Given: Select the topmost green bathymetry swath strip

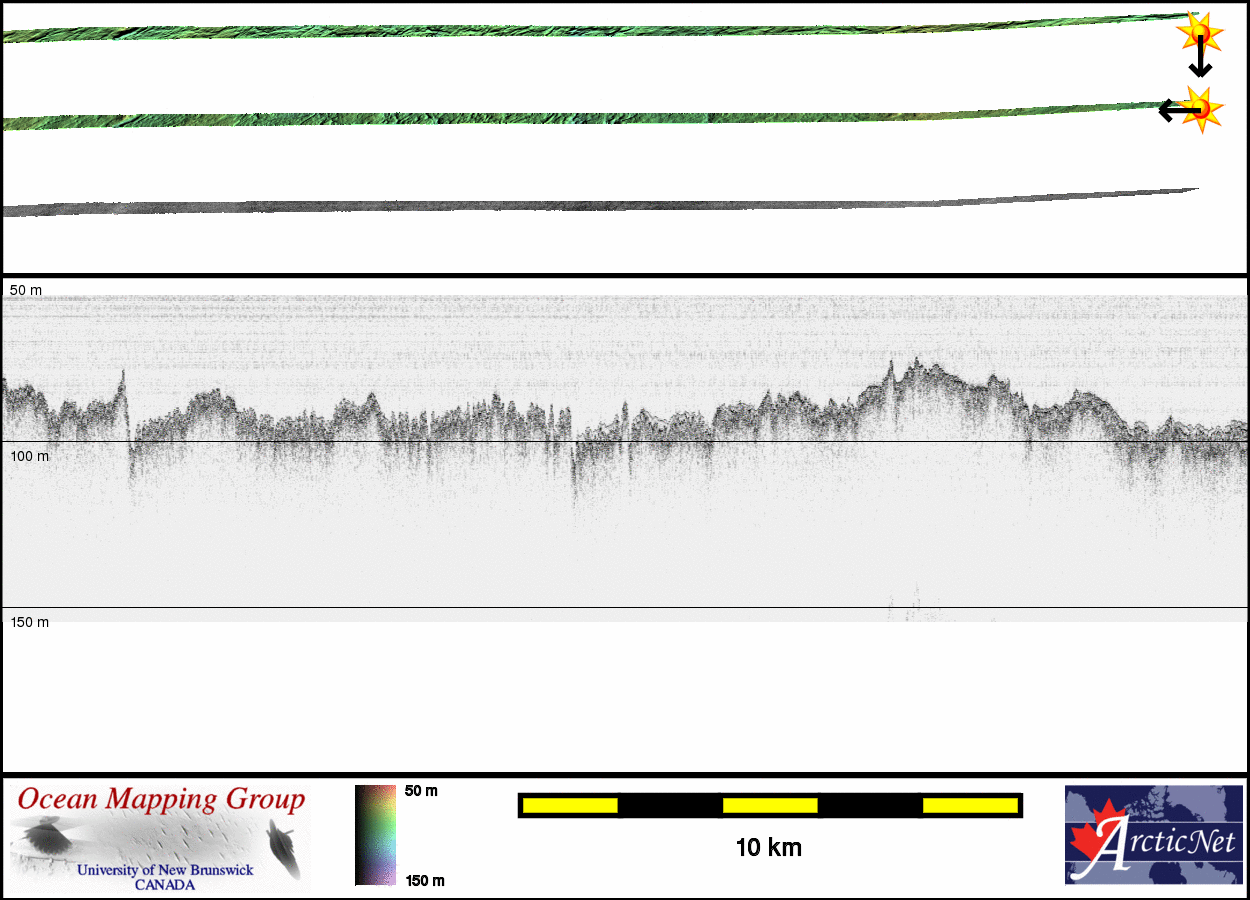Looking at the screenshot, I should point(600,30).
